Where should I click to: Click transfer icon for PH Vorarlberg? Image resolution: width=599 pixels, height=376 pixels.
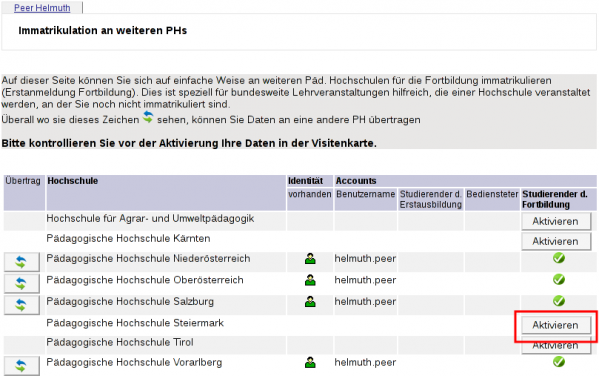coord(22,366)
